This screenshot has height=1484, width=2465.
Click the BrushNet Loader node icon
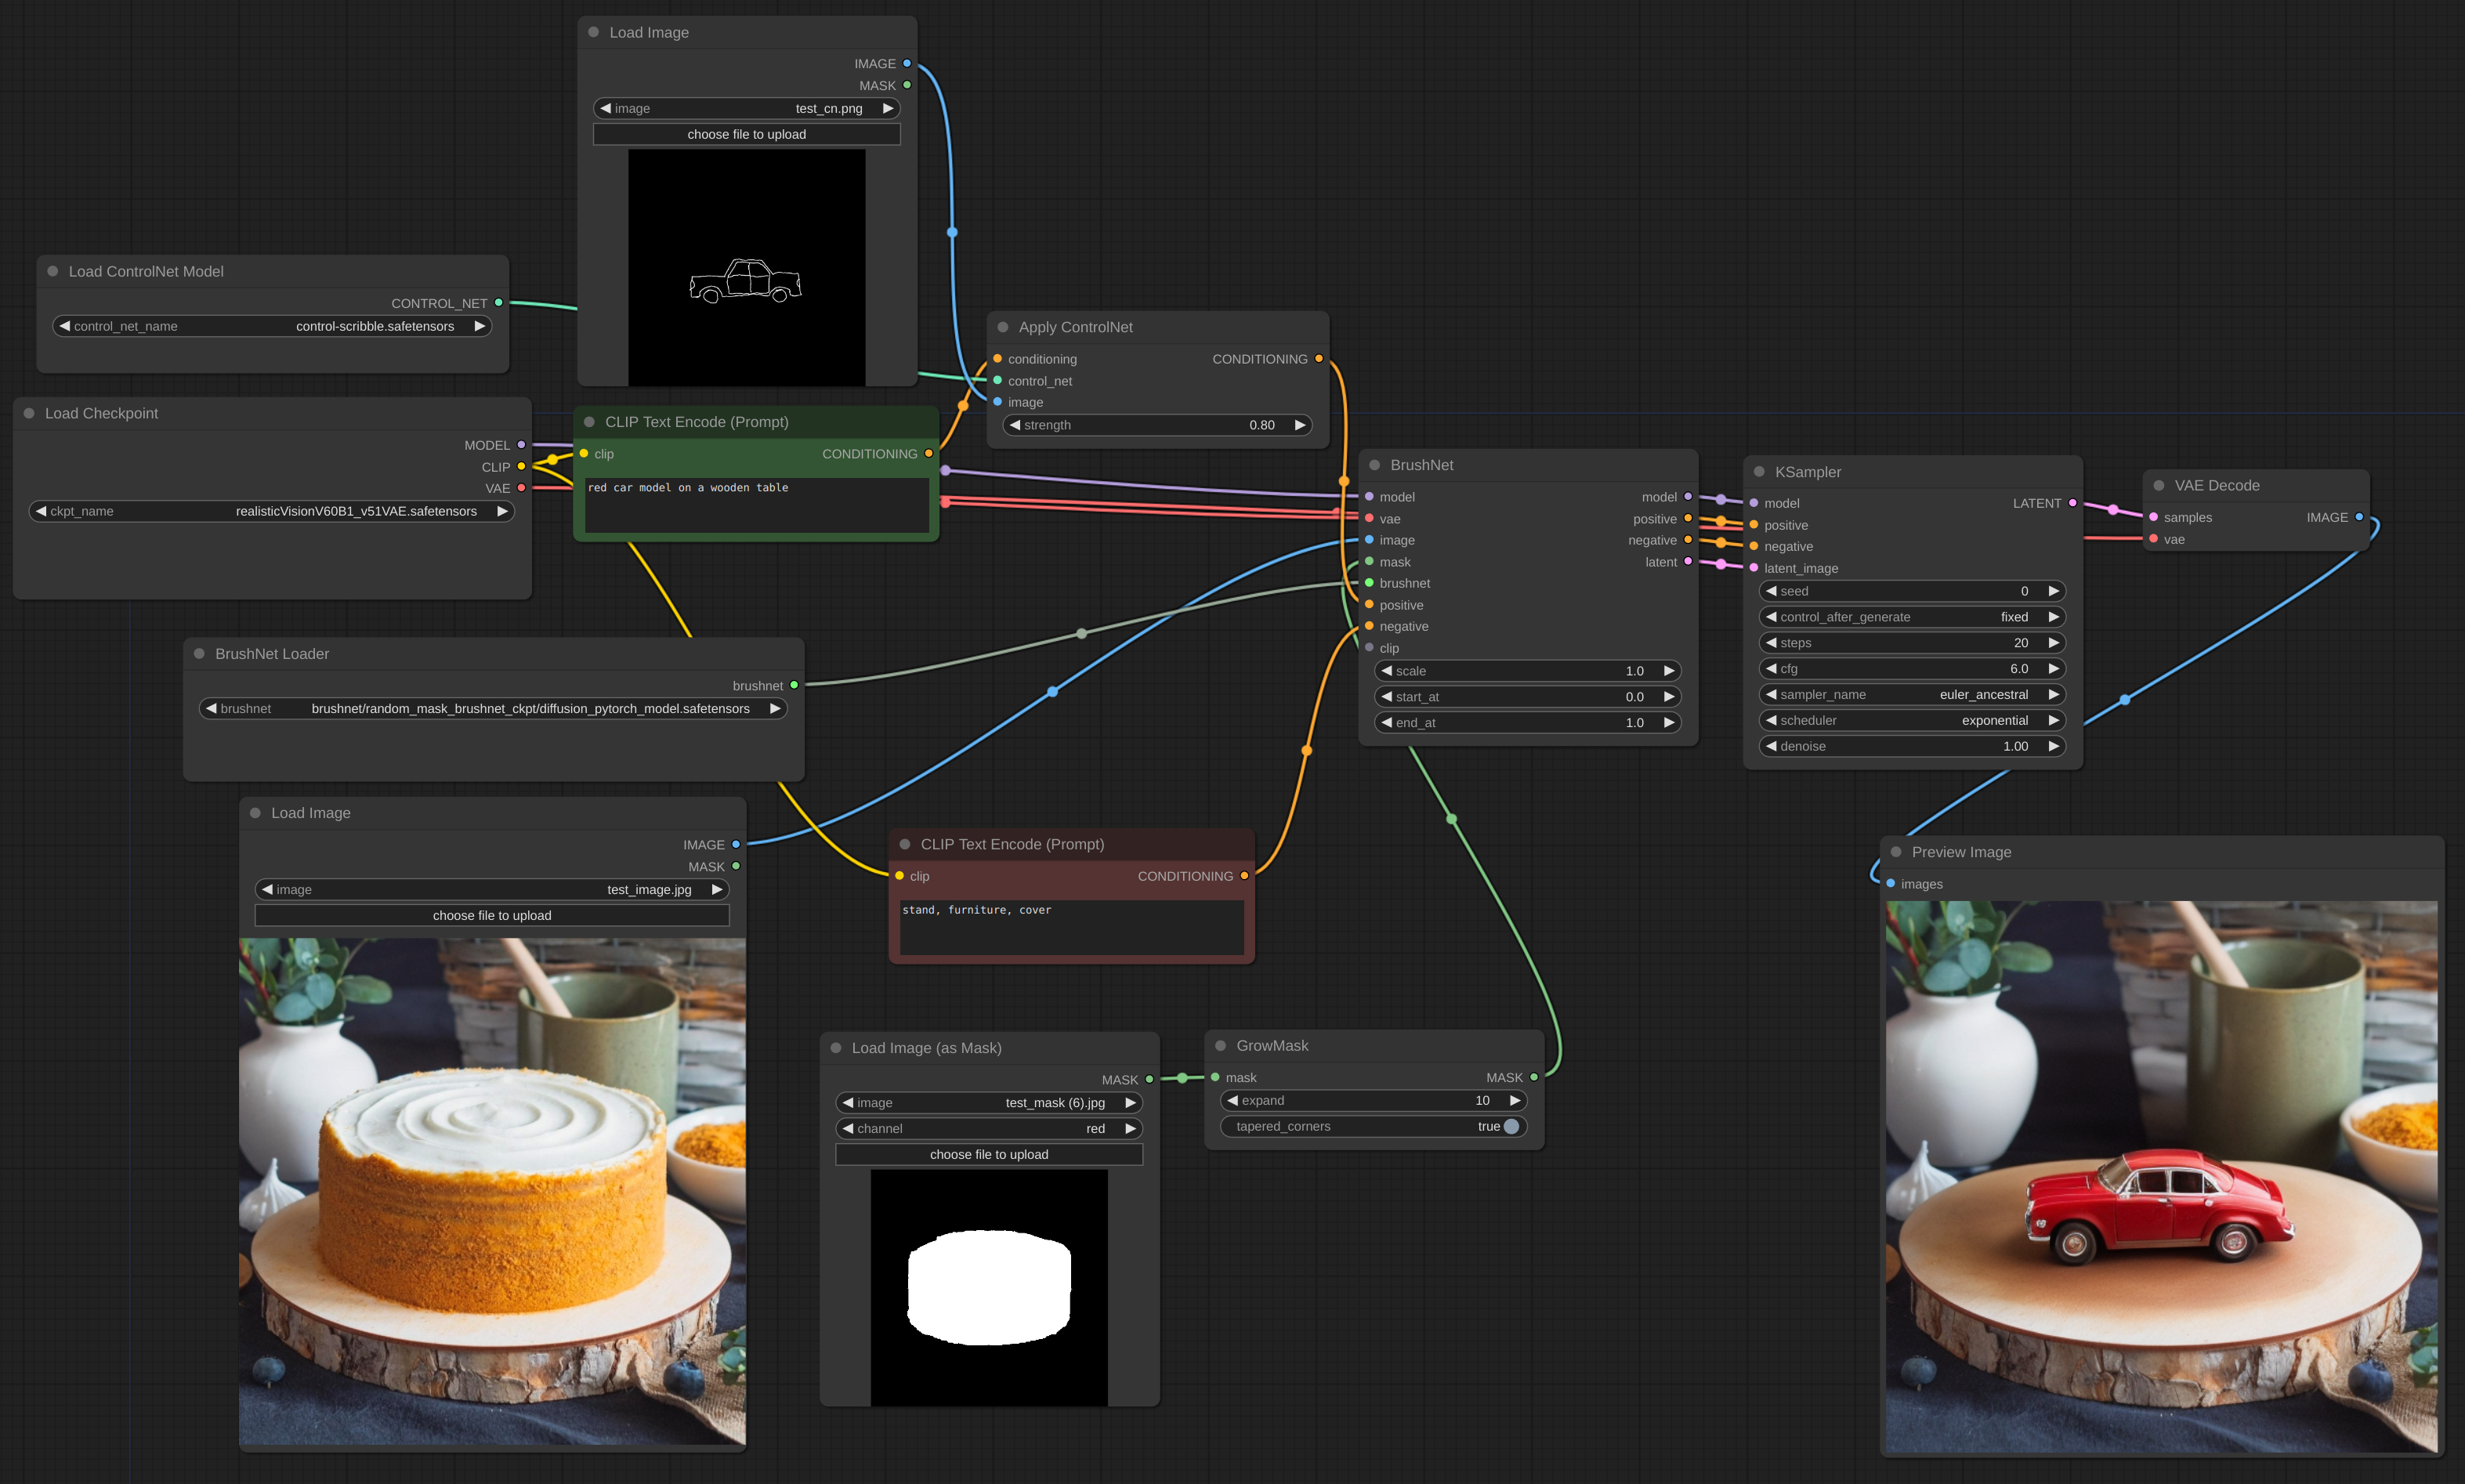[197, 655]
